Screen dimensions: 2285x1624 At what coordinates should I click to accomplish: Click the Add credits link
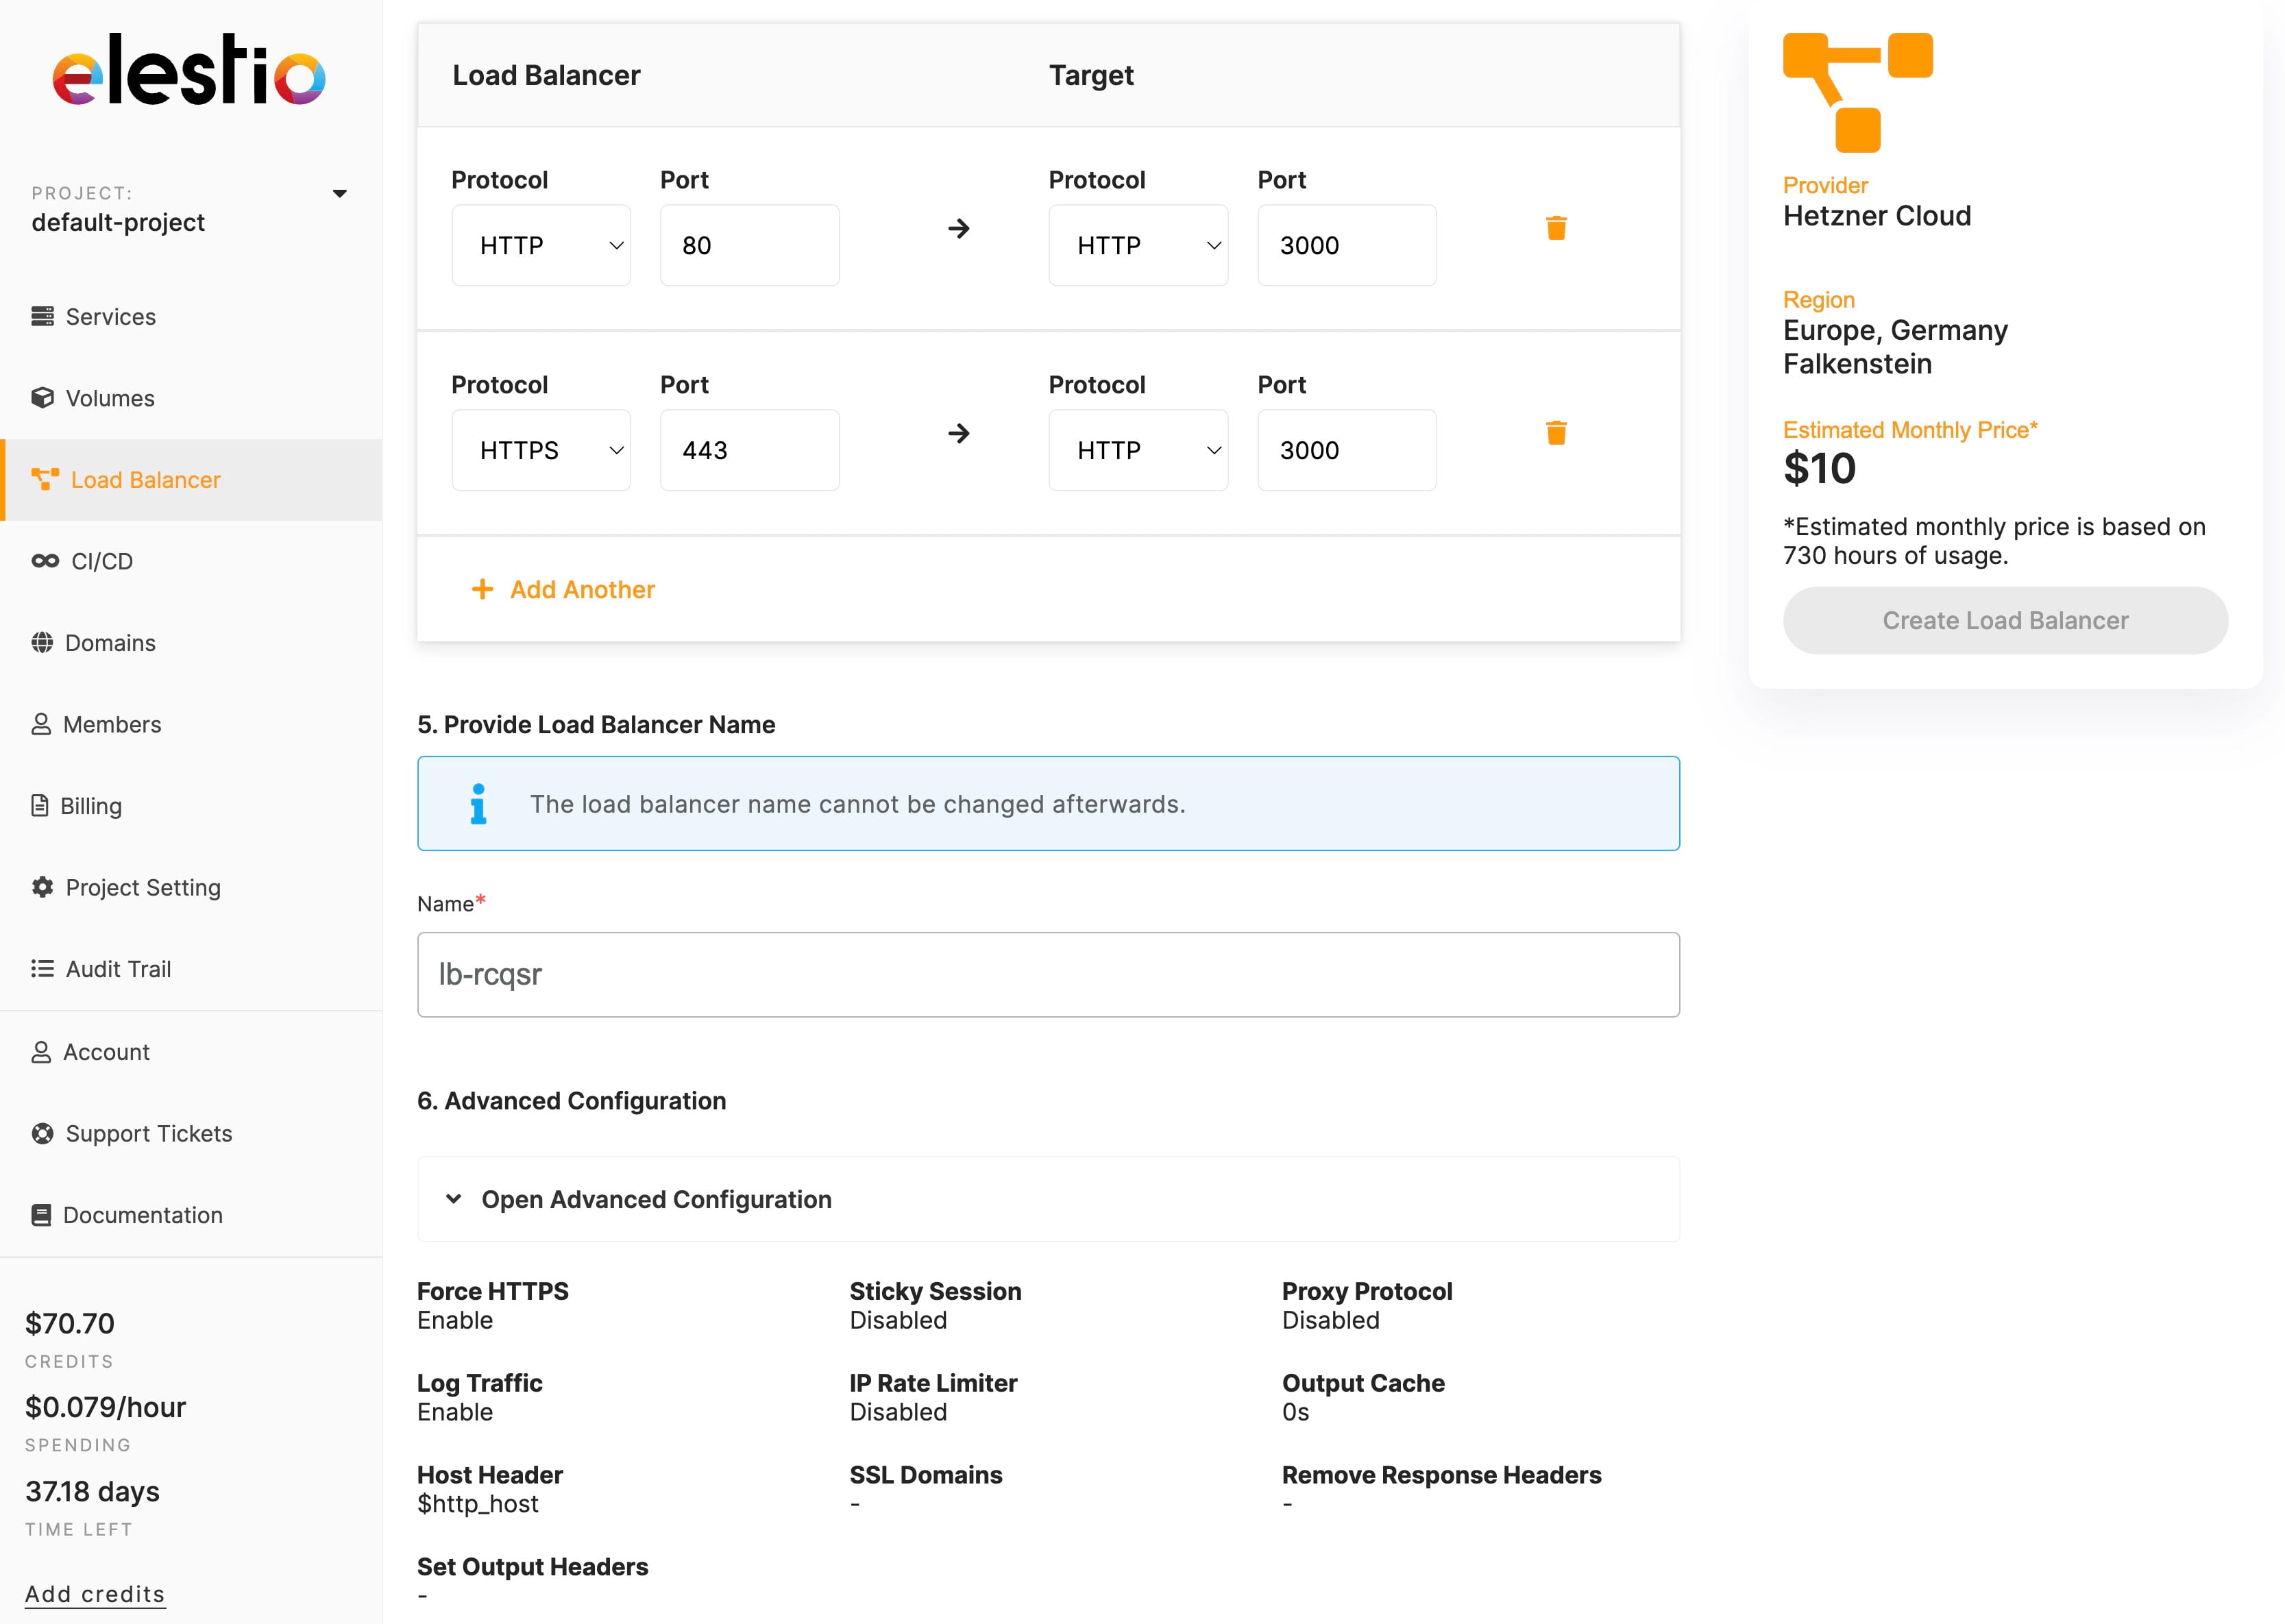point(95,1594)
